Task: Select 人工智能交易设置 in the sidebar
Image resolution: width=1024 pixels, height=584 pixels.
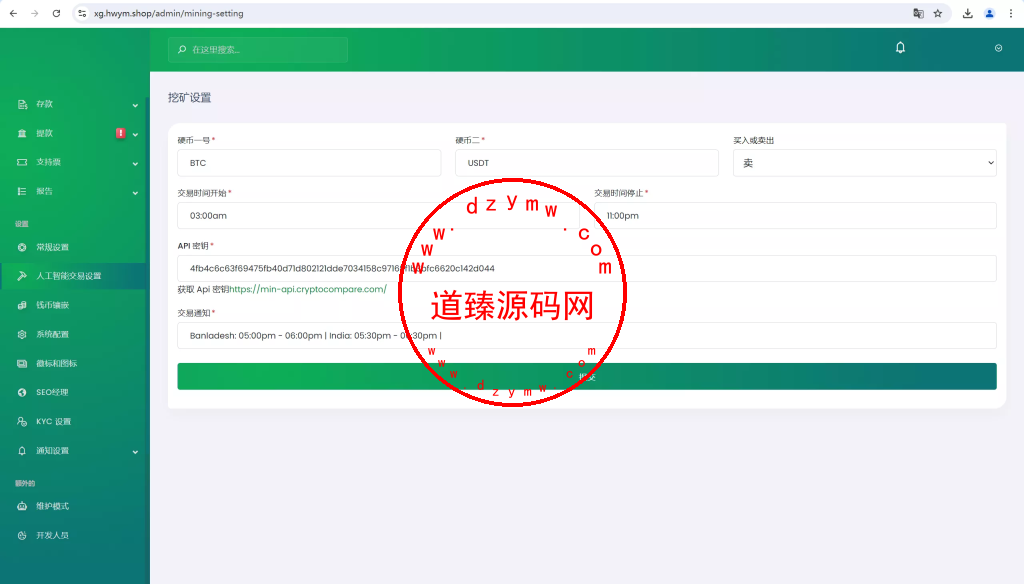Action: tap(73, 276)
